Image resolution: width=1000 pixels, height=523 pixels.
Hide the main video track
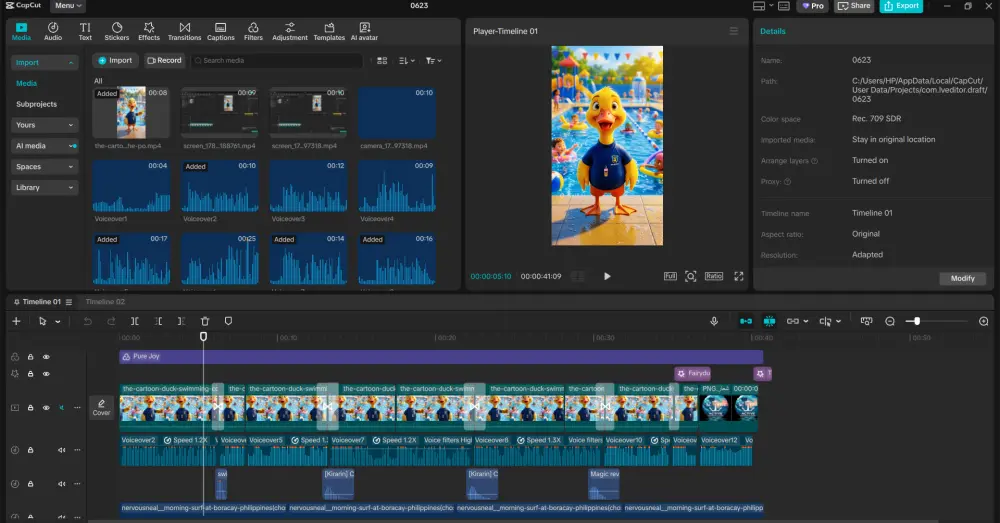pos(46,408)
